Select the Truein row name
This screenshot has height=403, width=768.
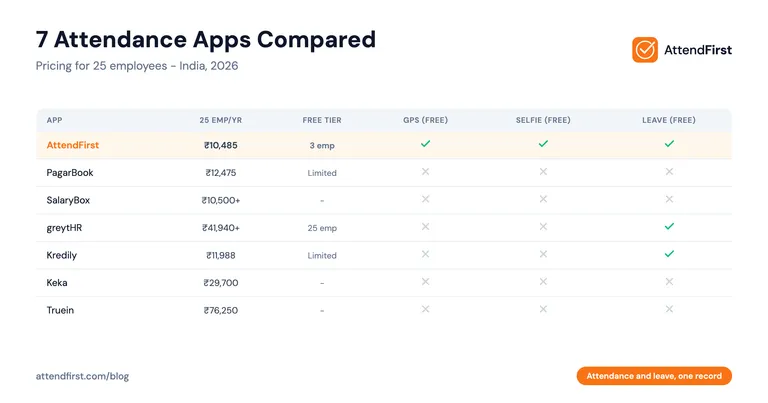[60, 310]
